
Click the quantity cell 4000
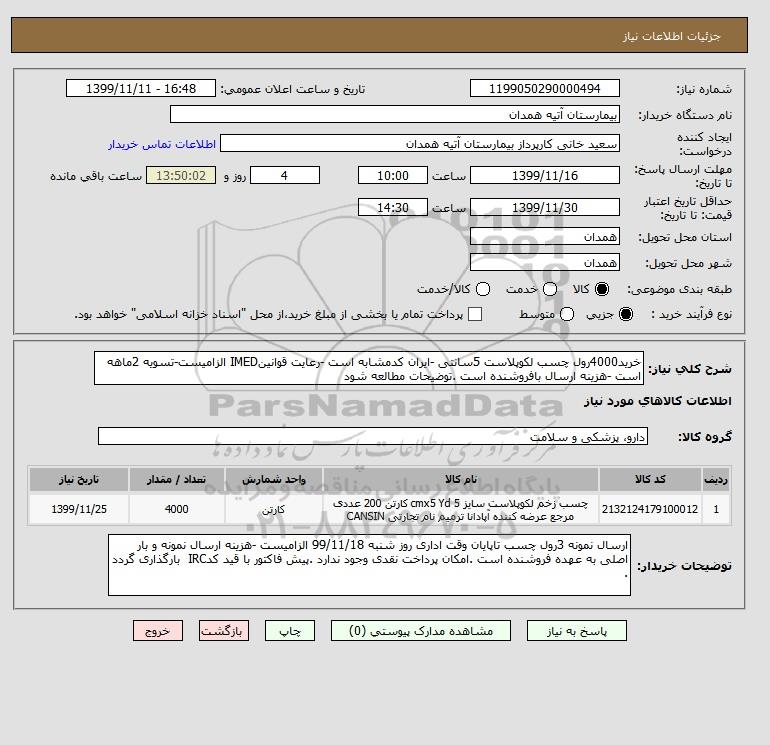176,509
